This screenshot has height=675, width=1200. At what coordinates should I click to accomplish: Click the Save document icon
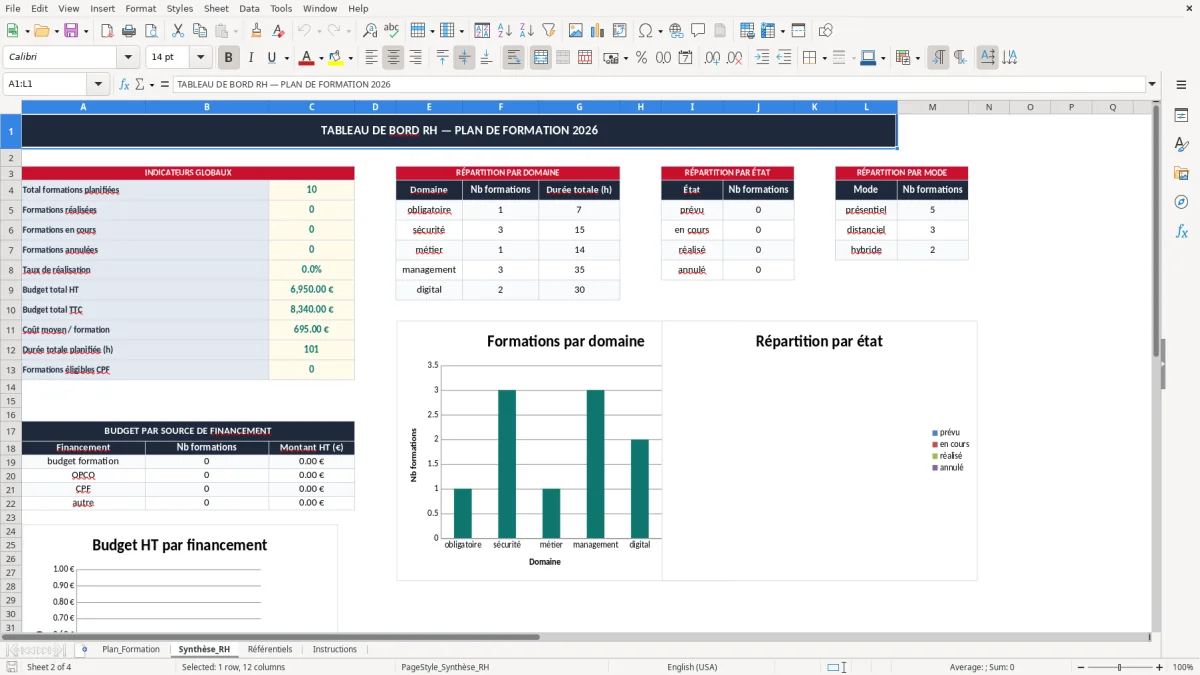[x=71, y=31]
